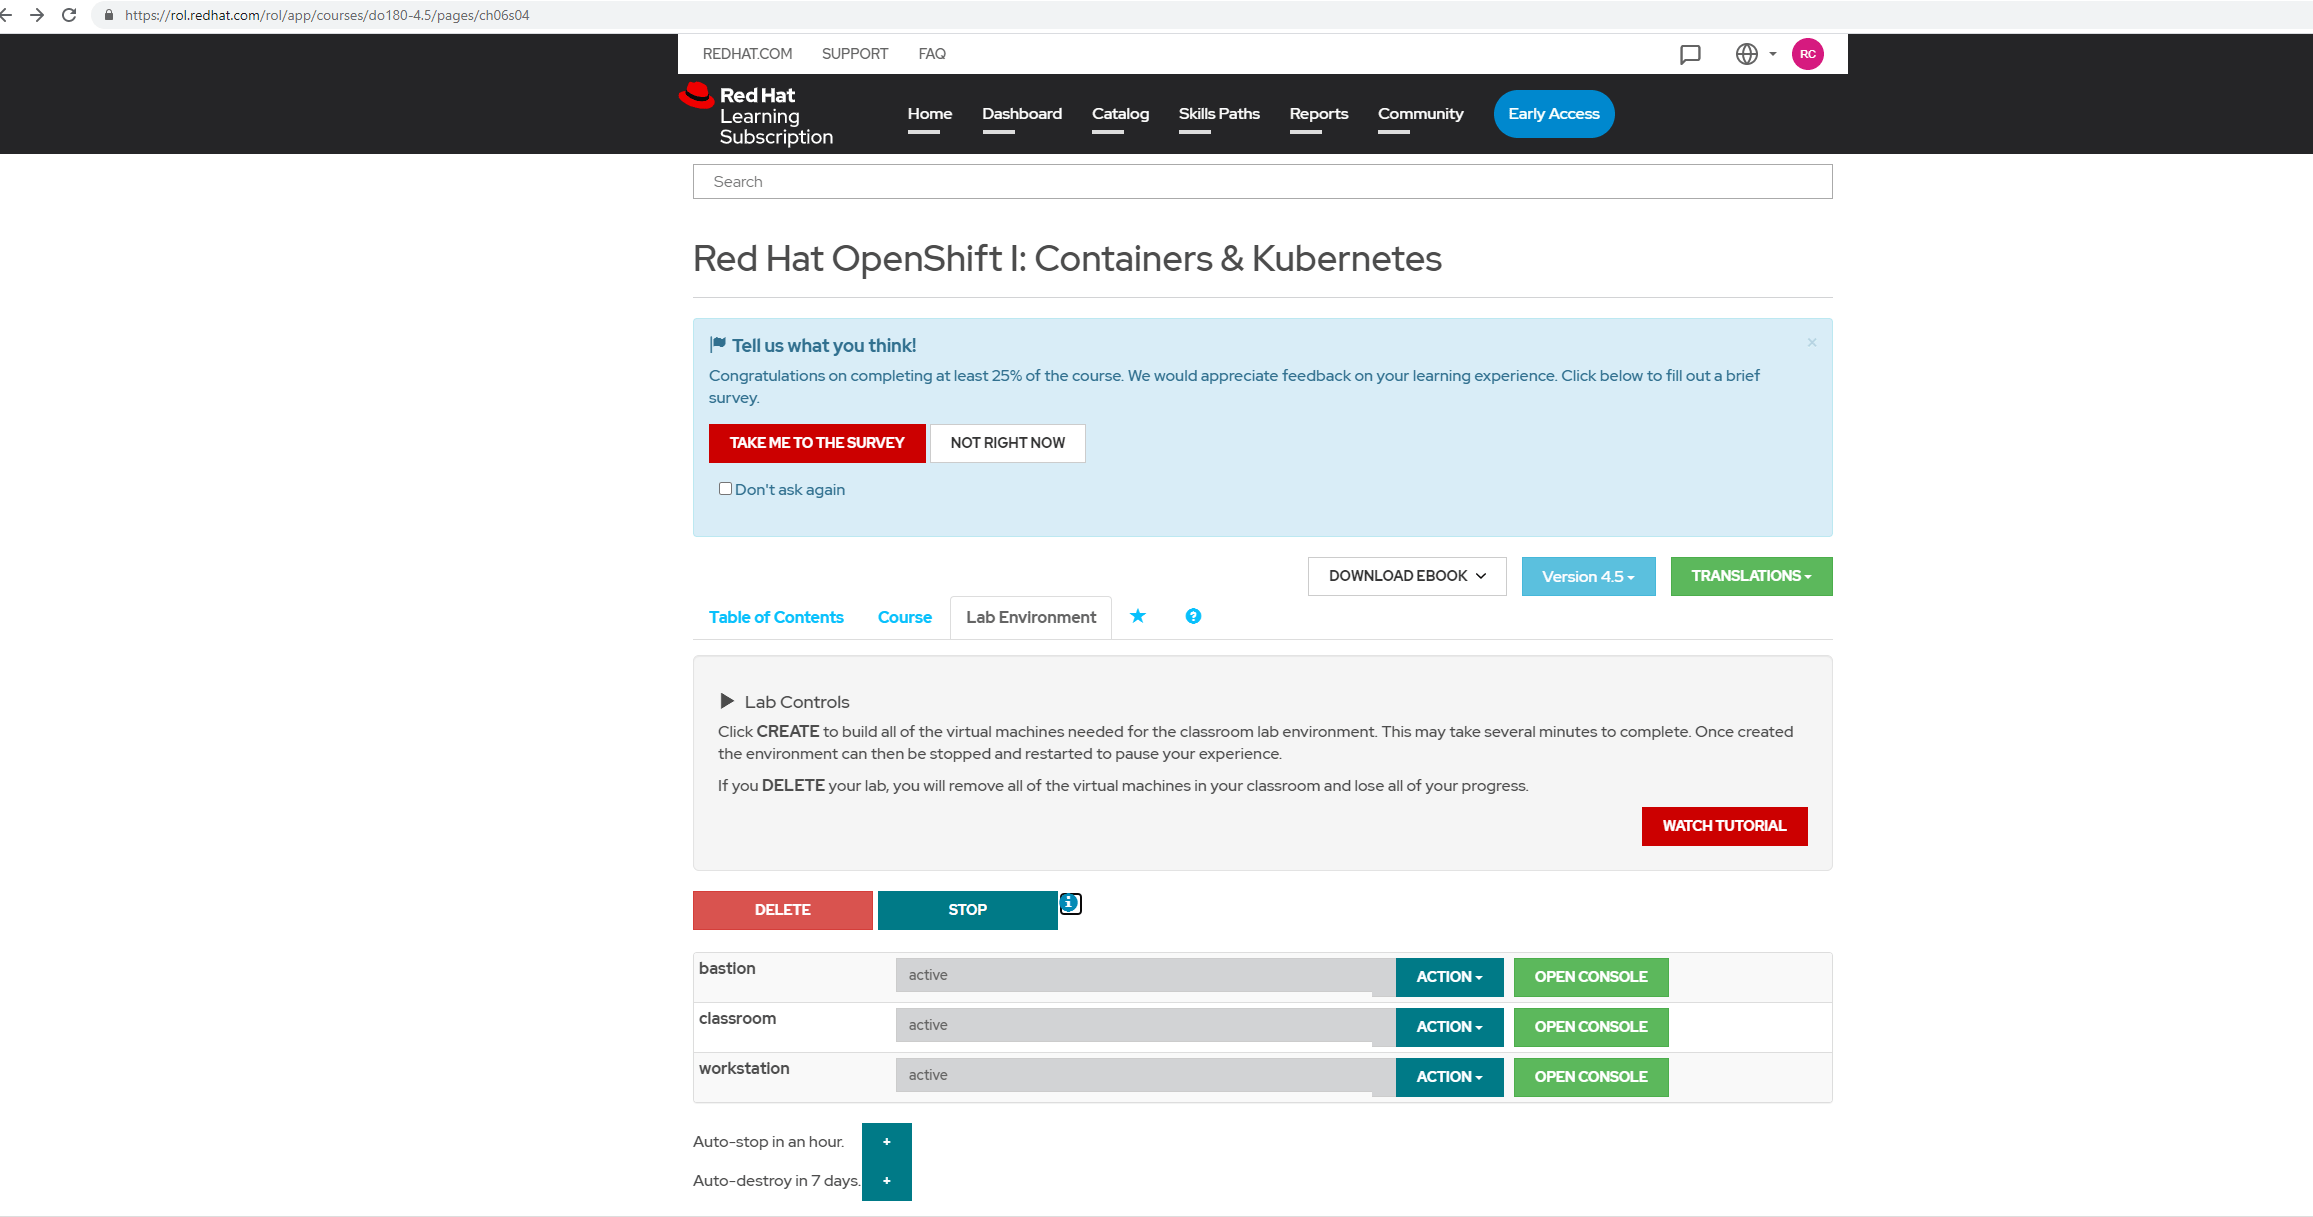Click the info icon beside the STOP button
The width and height of the screenshot is (2313, 1217).
tap(1069, 903)
